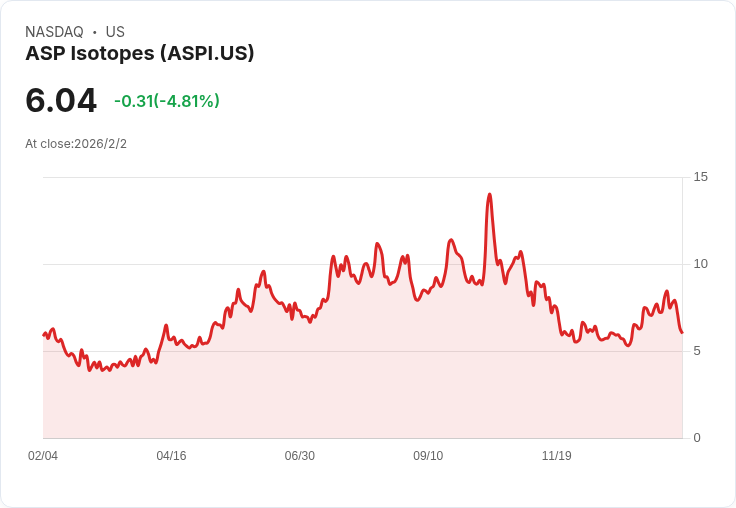Click the rightmost end of the price line

tap(681, 332)
